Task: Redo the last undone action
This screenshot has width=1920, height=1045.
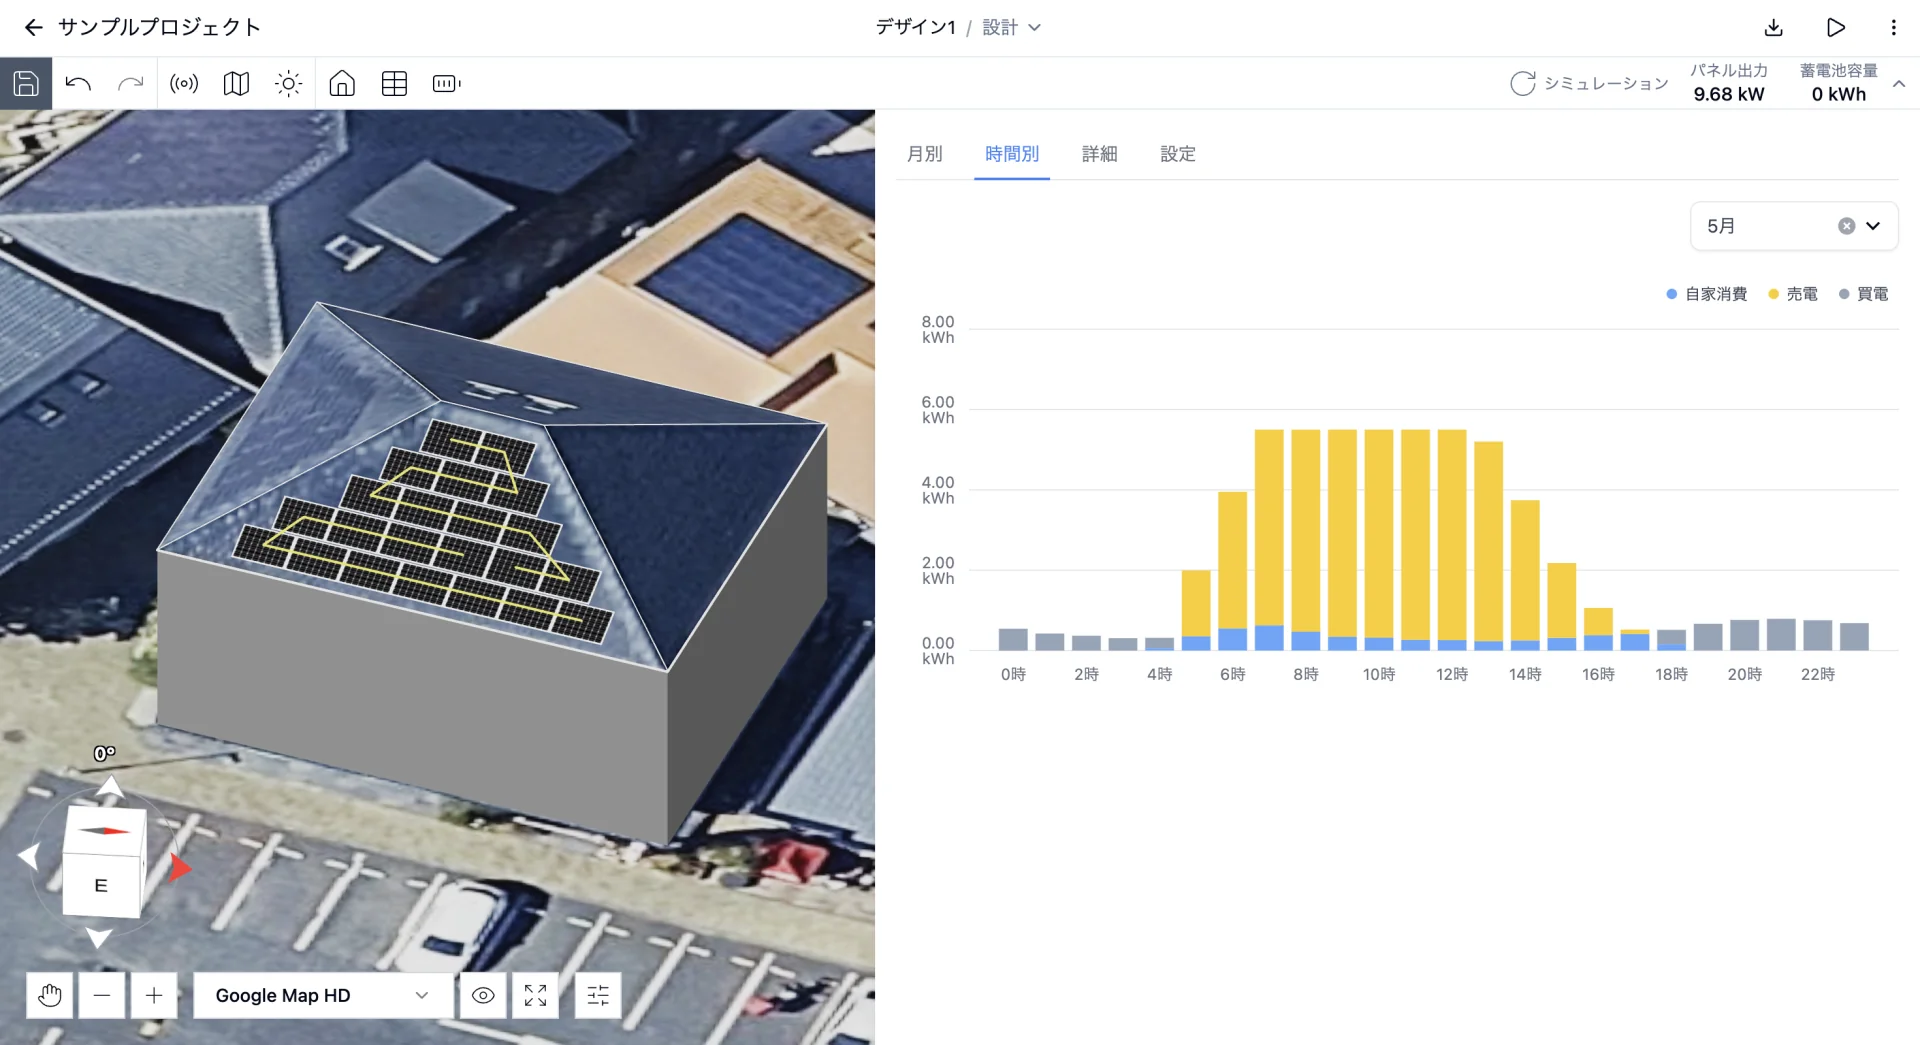Action: tap(130, 83)
